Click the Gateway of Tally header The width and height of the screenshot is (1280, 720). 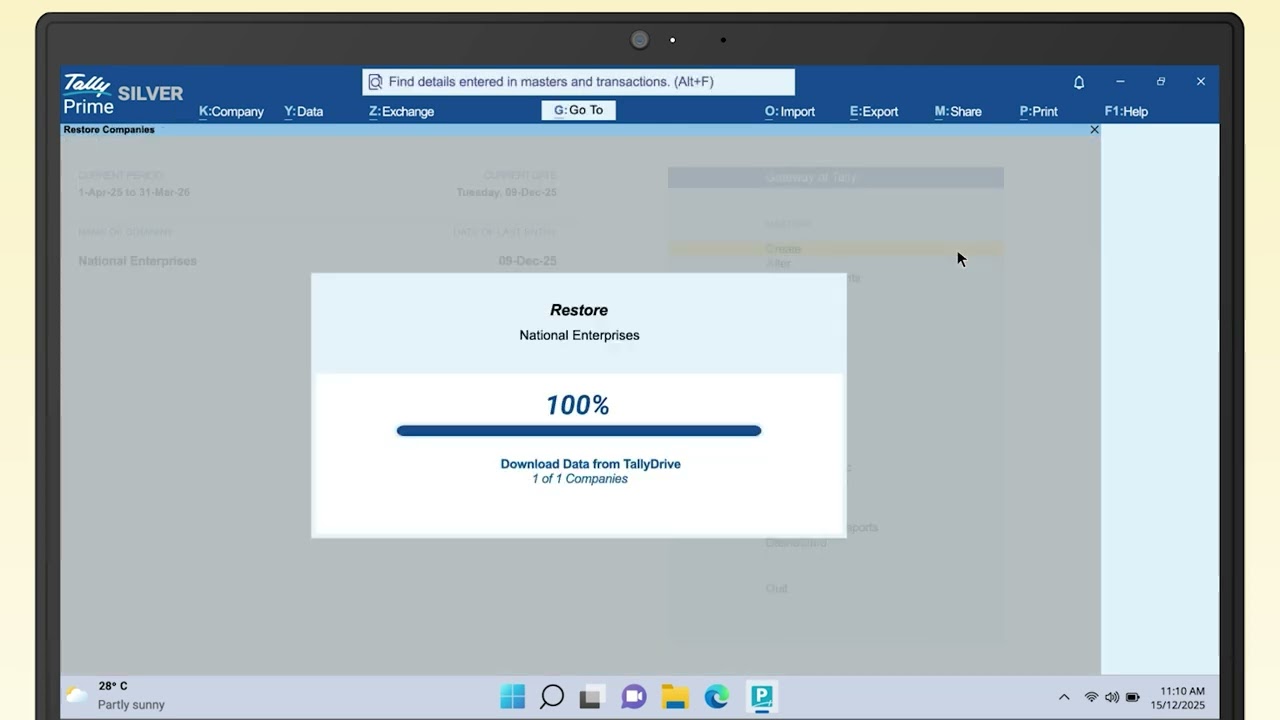tap(836, 177)
